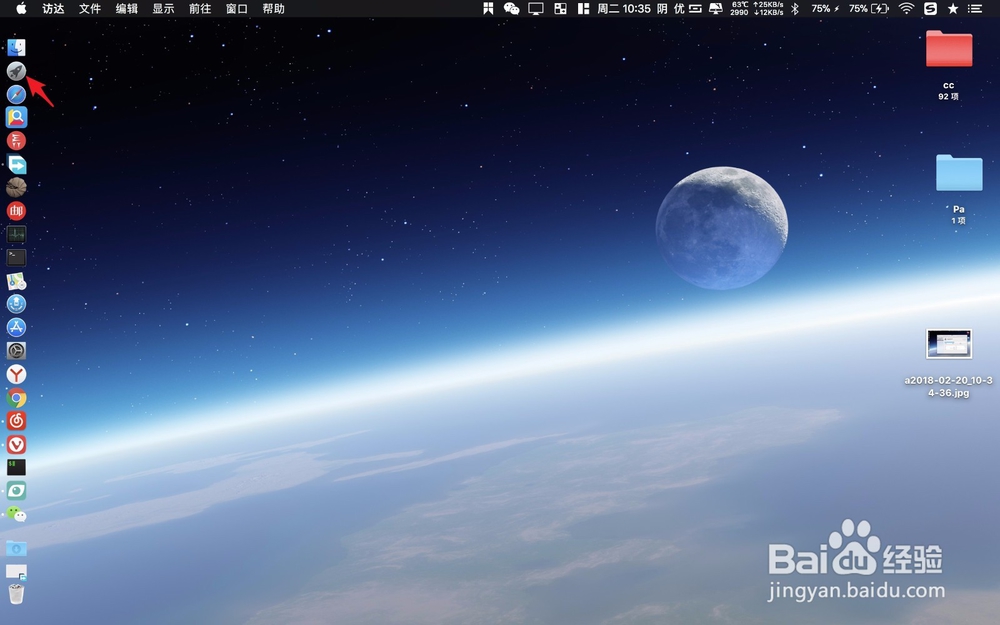Open the magnifier image-search app in dock
The width and height of the screenshot is (1000, 625).
pyautogui.click(x=16, y=117)
